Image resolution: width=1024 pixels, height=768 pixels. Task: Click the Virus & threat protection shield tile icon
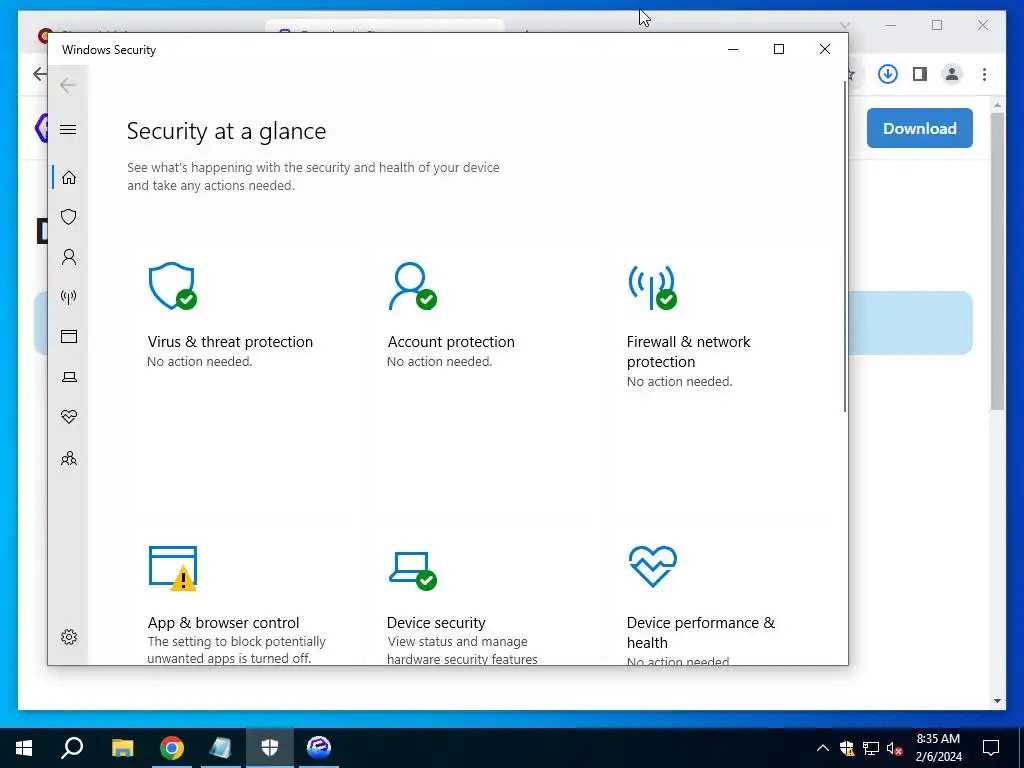pos(172,286)
